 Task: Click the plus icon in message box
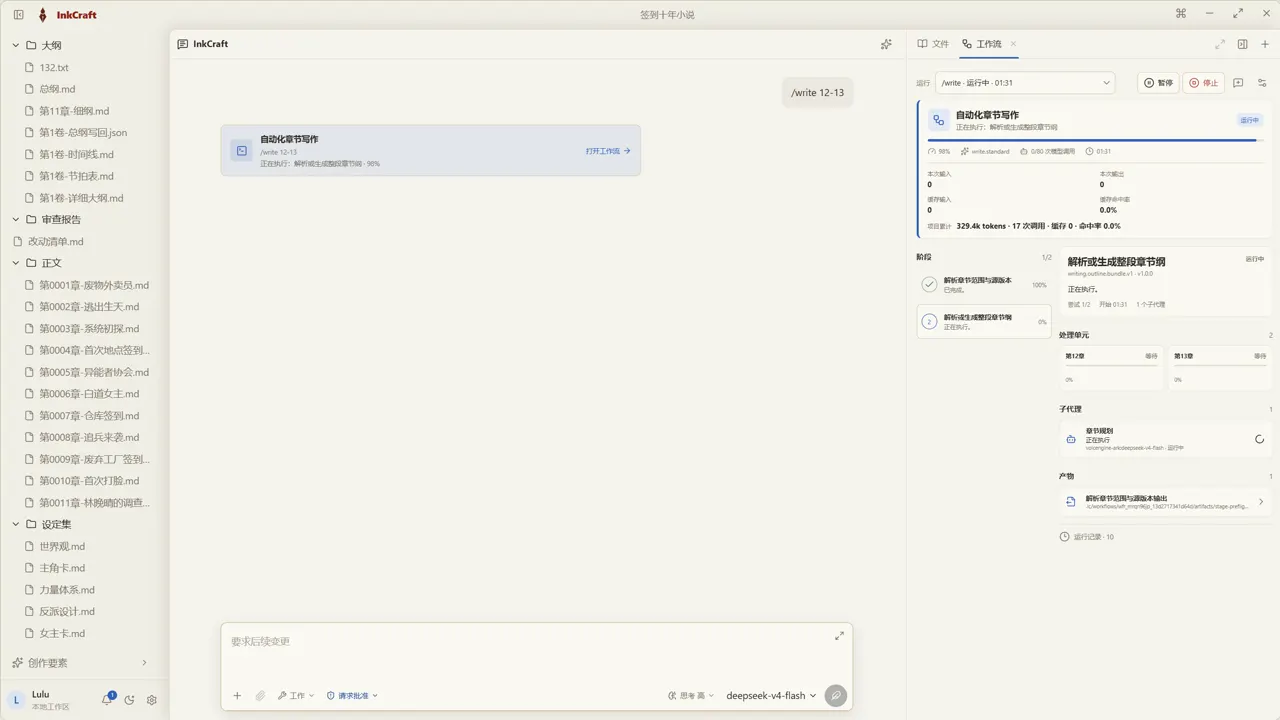(237, 696)
